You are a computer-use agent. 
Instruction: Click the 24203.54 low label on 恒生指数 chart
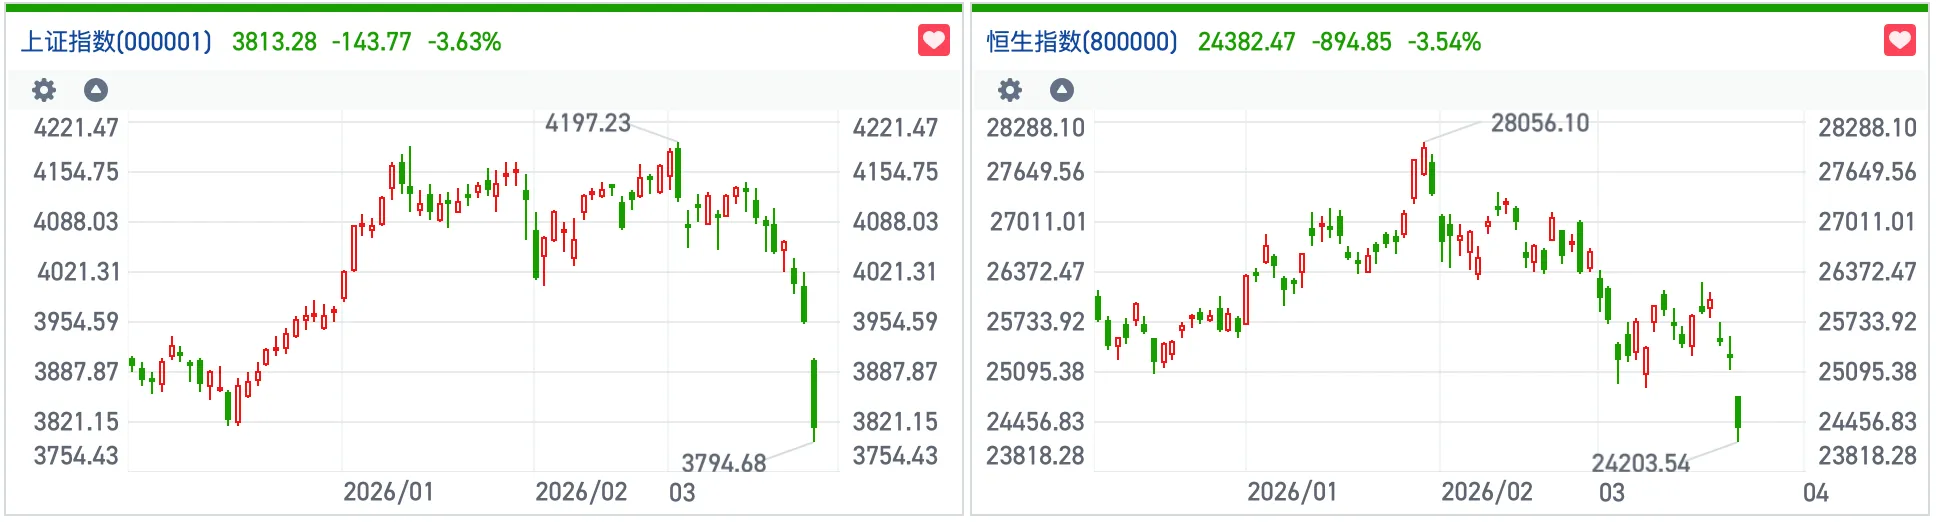coord(1640,463)
